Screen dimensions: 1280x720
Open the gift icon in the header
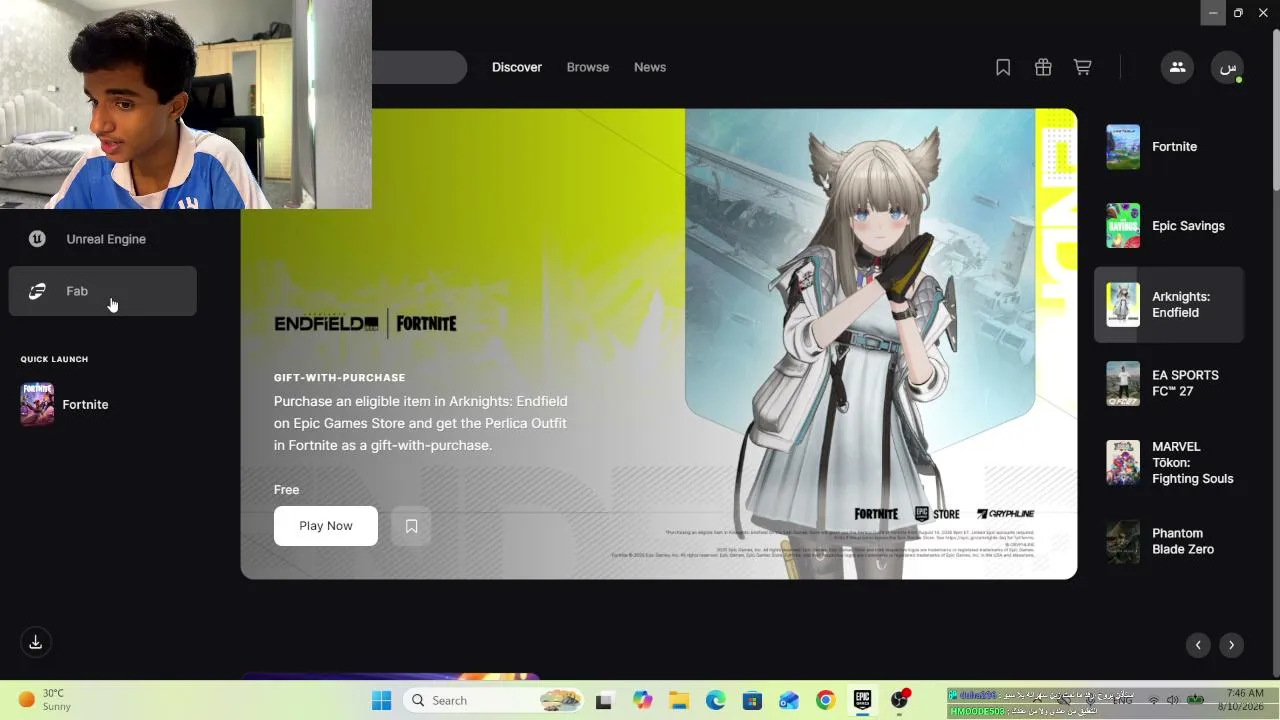(x=1043, y=67)
